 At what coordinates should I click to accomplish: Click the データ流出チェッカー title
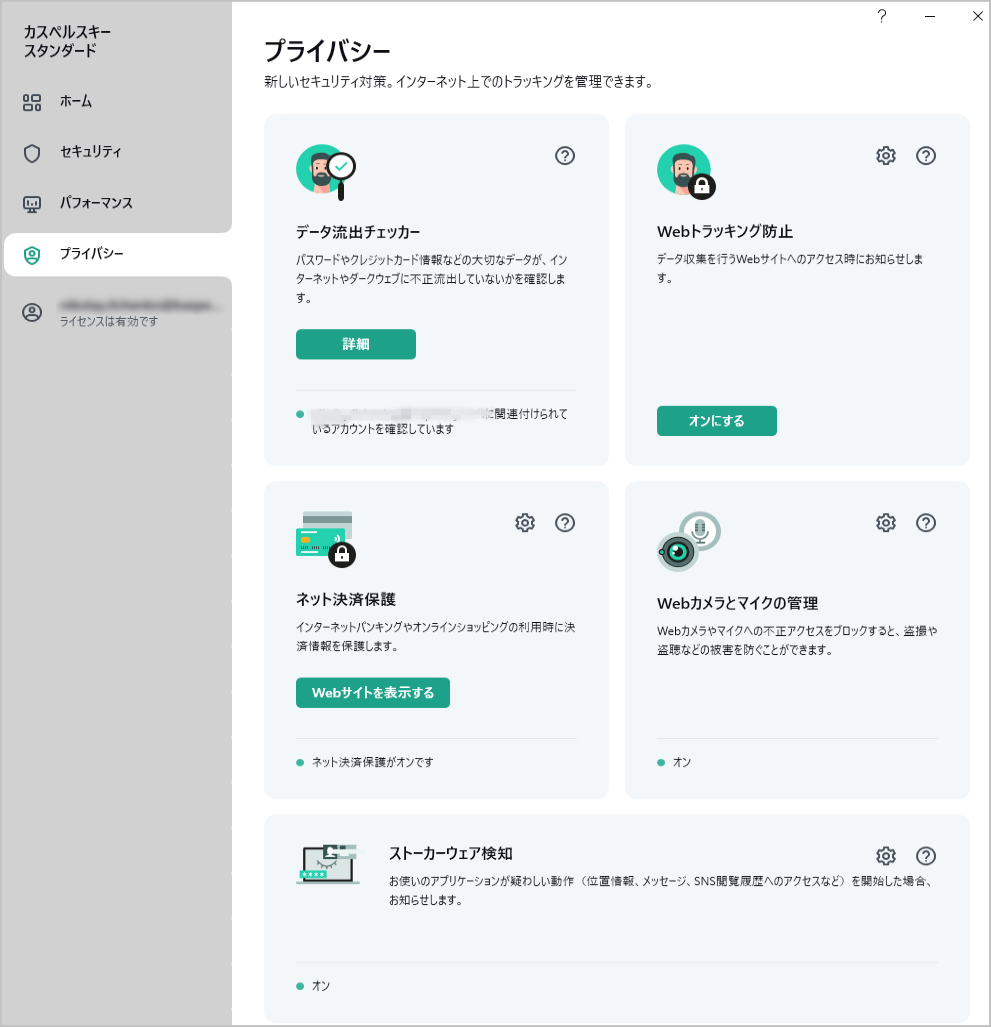tap(358, 232)
